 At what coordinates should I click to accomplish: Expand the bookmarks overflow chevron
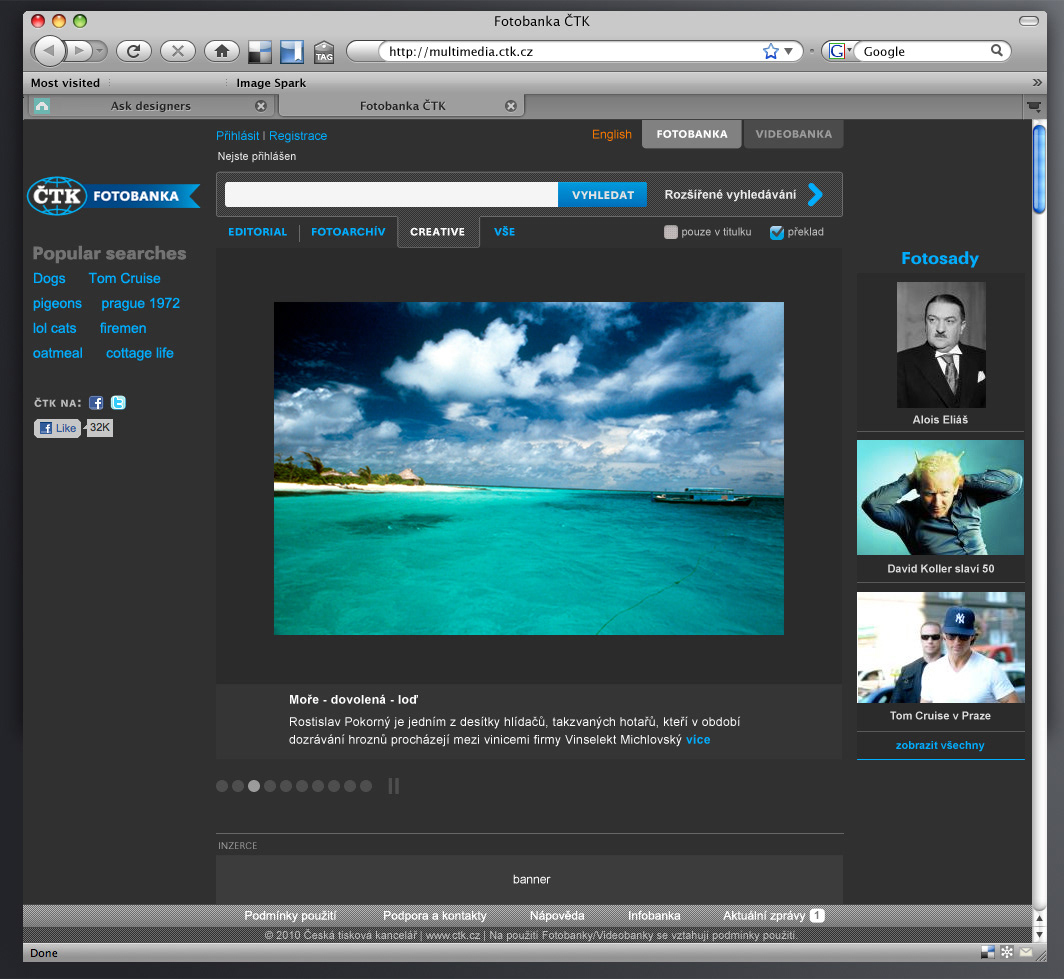tap(1037, 83)
